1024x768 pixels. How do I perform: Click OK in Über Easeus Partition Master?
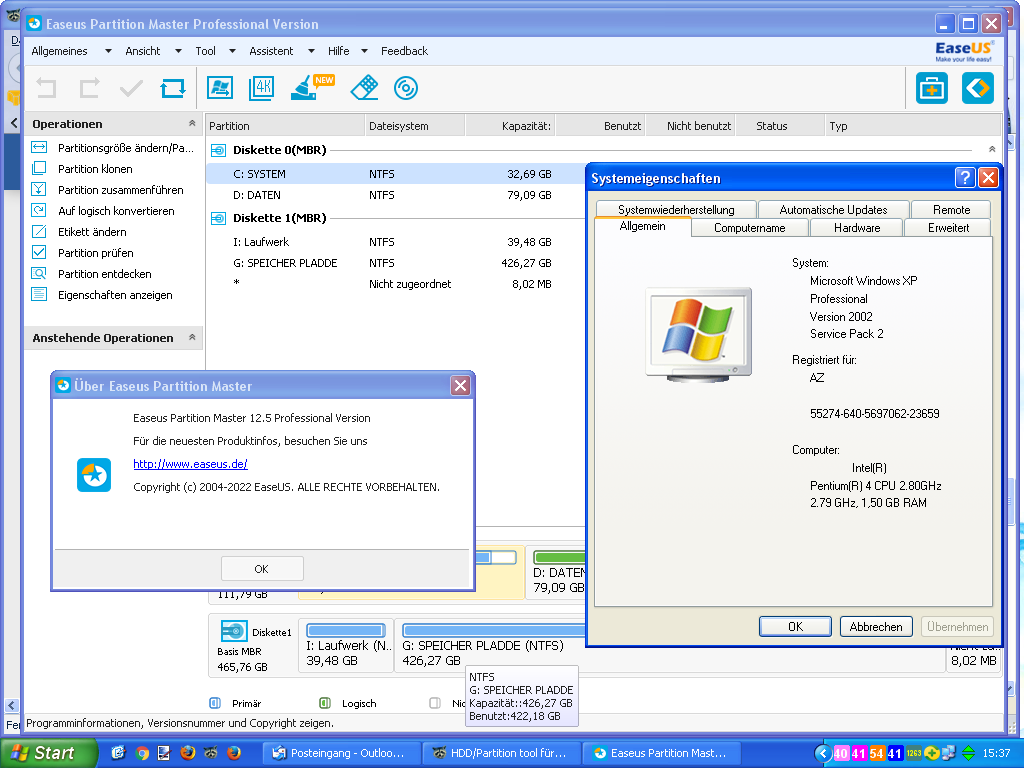pyautogui.click(x=262, y=569)
